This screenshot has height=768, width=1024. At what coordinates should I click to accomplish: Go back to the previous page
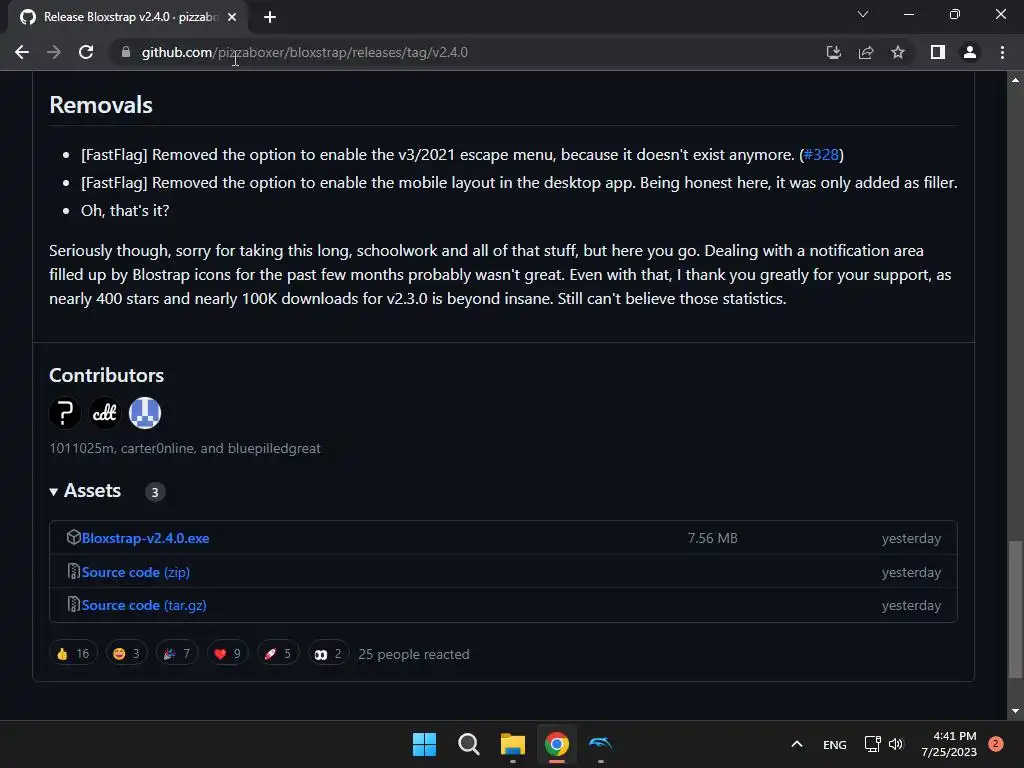point(22,52)
